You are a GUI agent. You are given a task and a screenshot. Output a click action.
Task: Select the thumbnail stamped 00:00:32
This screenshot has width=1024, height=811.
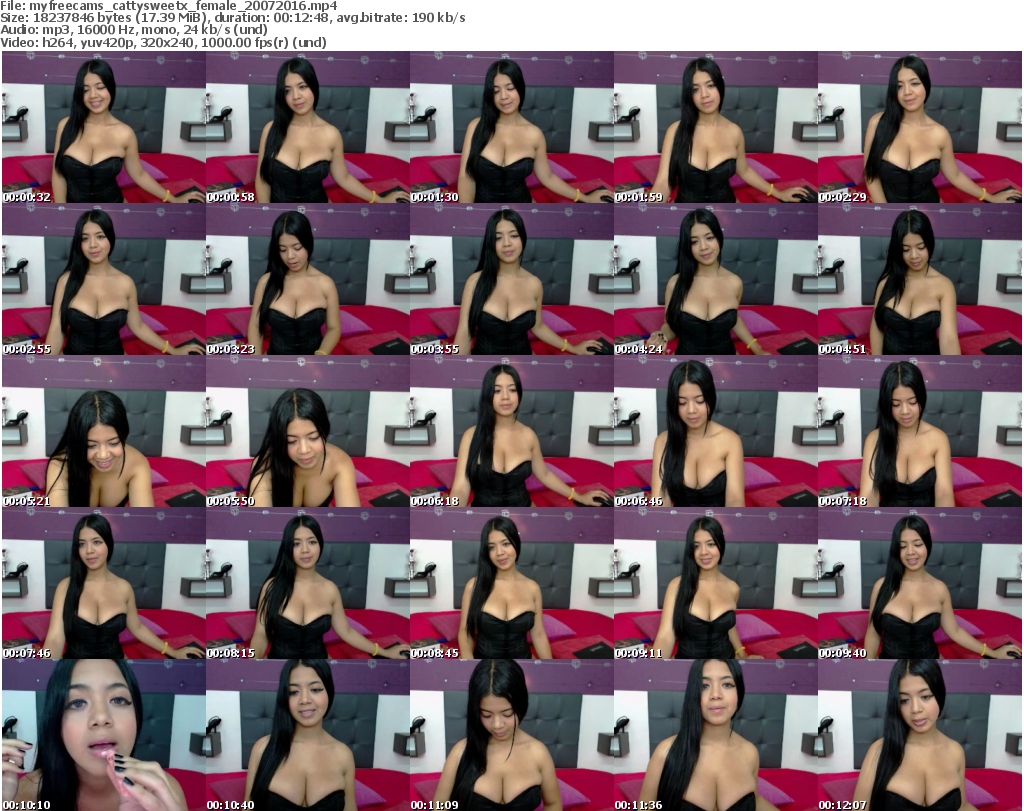coord(104,127)
